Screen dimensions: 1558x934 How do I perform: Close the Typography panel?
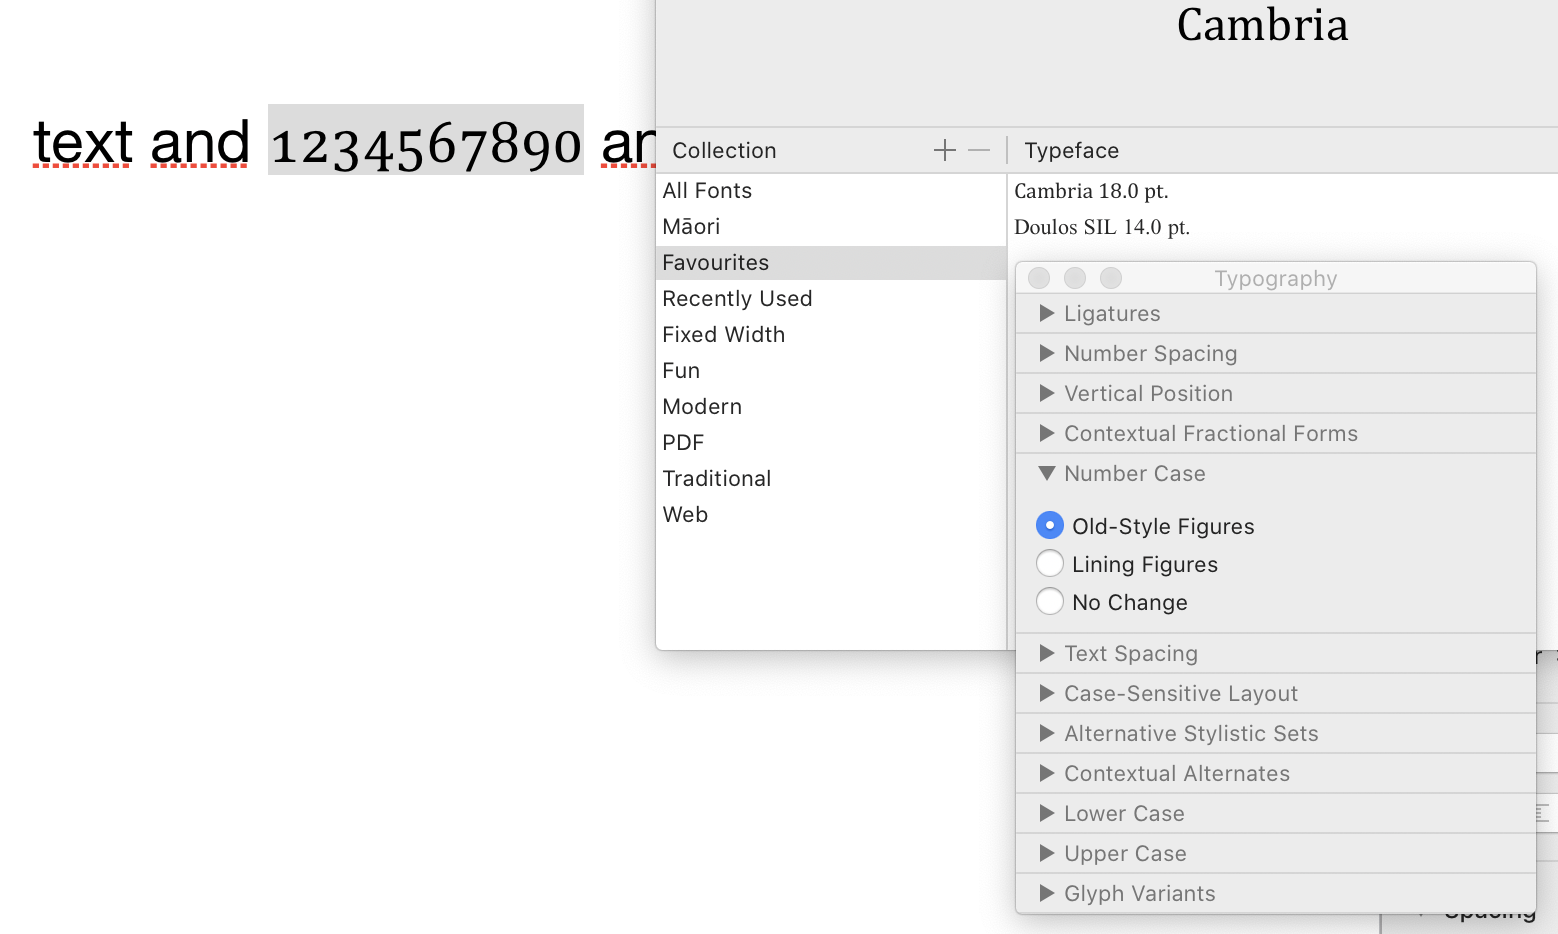[x=1039, y=278]
